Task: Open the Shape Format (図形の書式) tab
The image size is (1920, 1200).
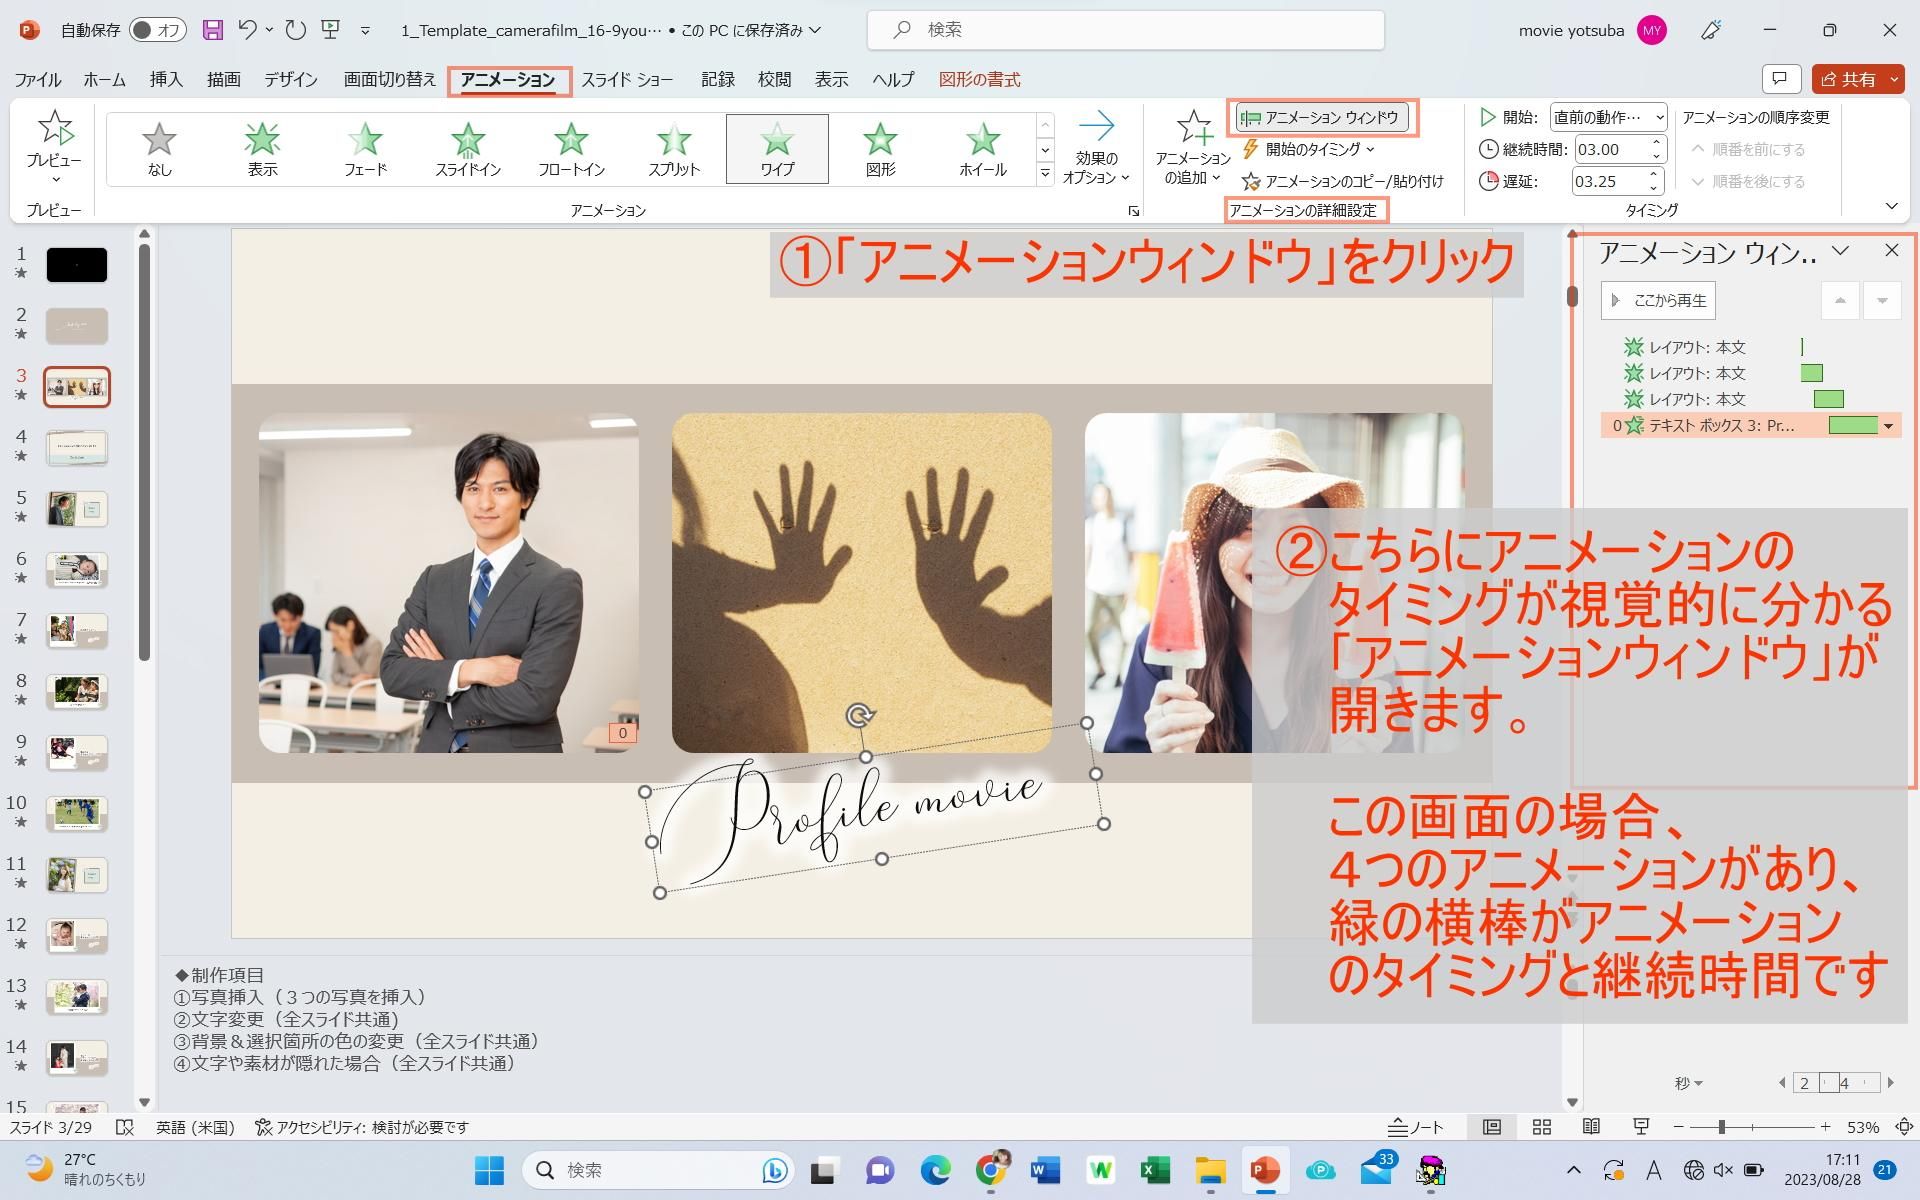Action: coord(979,80)
